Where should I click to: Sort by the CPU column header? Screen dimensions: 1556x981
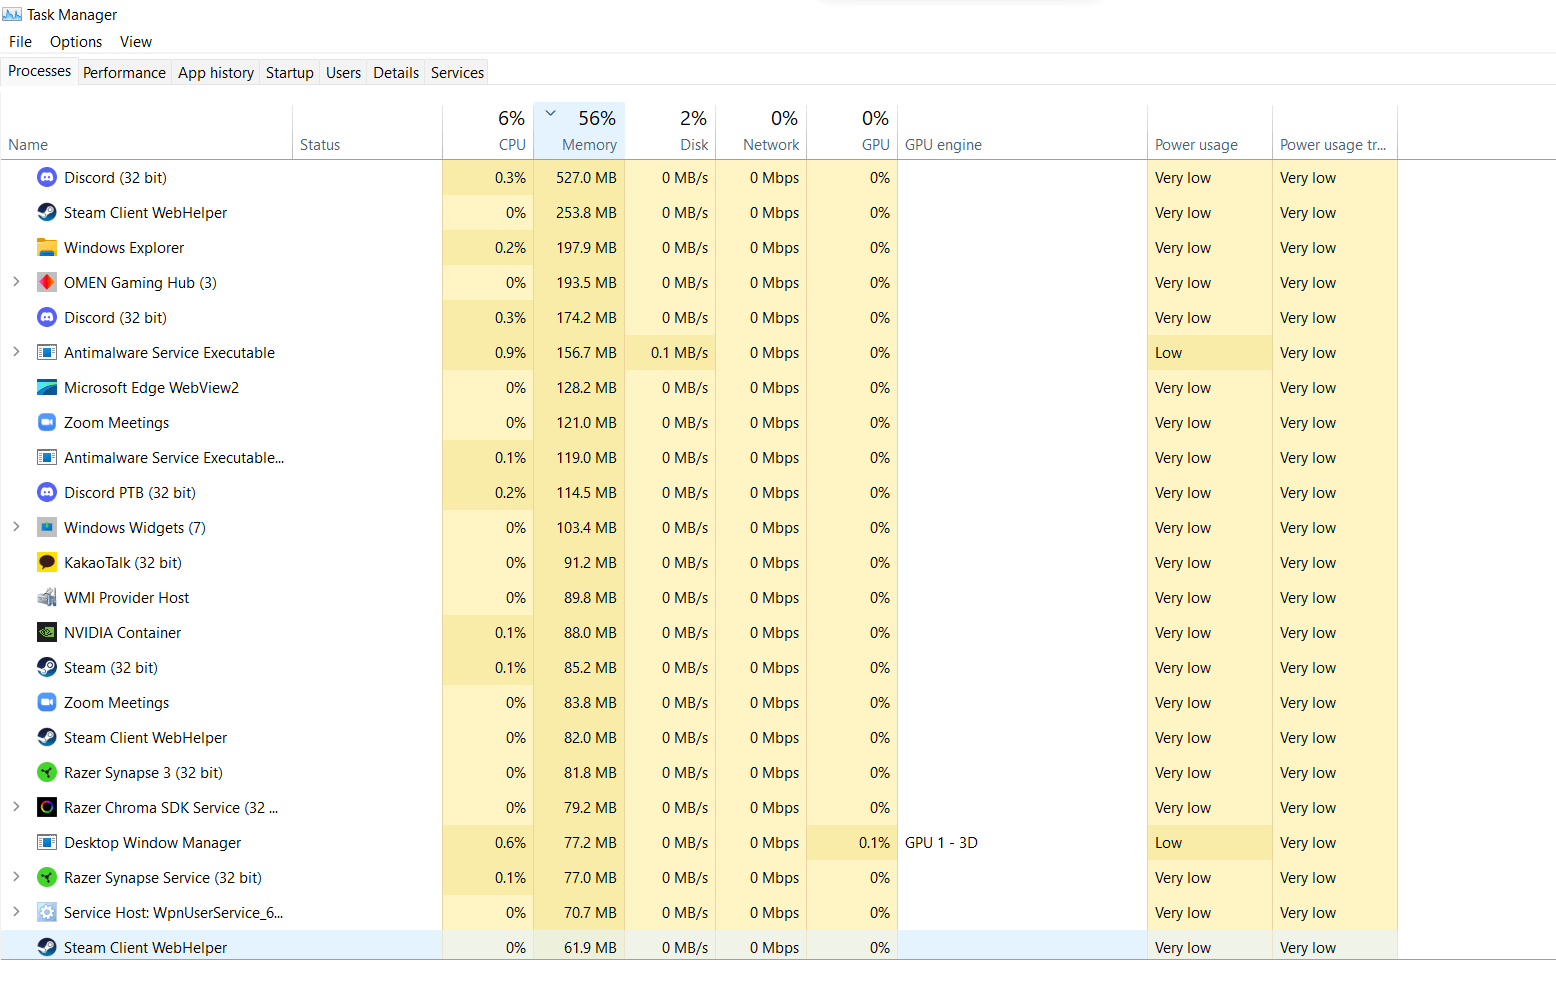point(488,132)
